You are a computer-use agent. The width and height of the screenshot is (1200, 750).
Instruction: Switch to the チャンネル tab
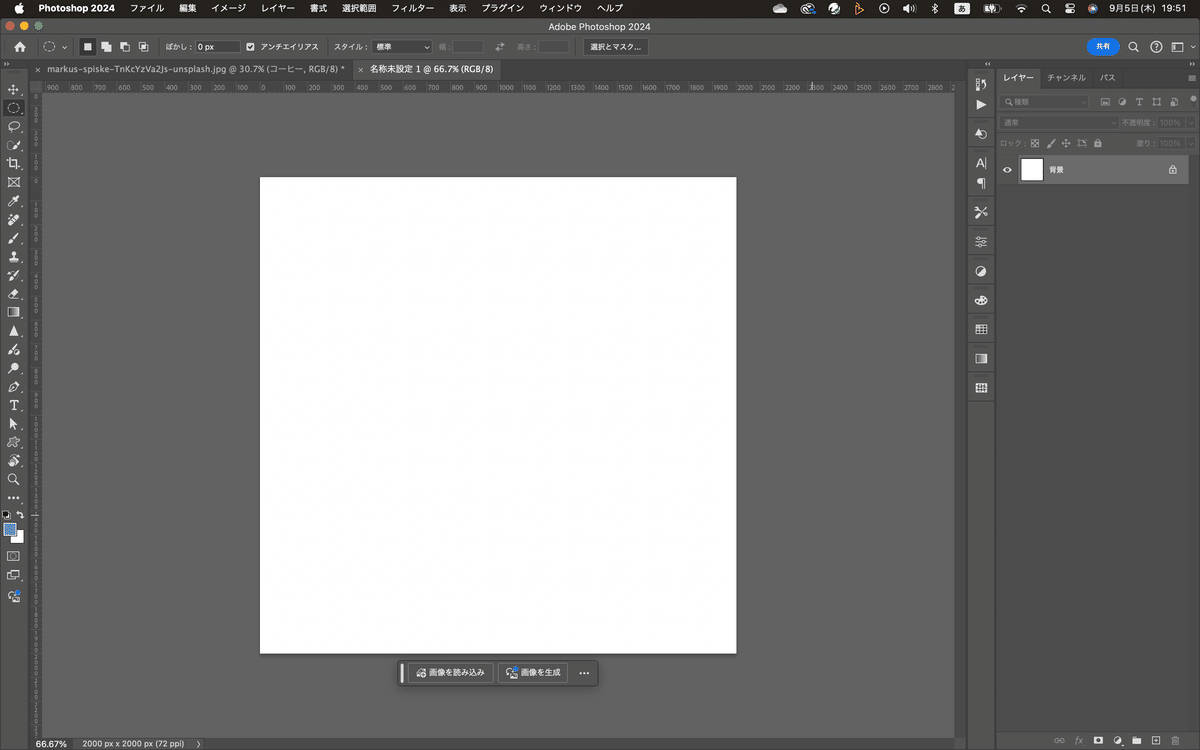(x=1066, y=78)
